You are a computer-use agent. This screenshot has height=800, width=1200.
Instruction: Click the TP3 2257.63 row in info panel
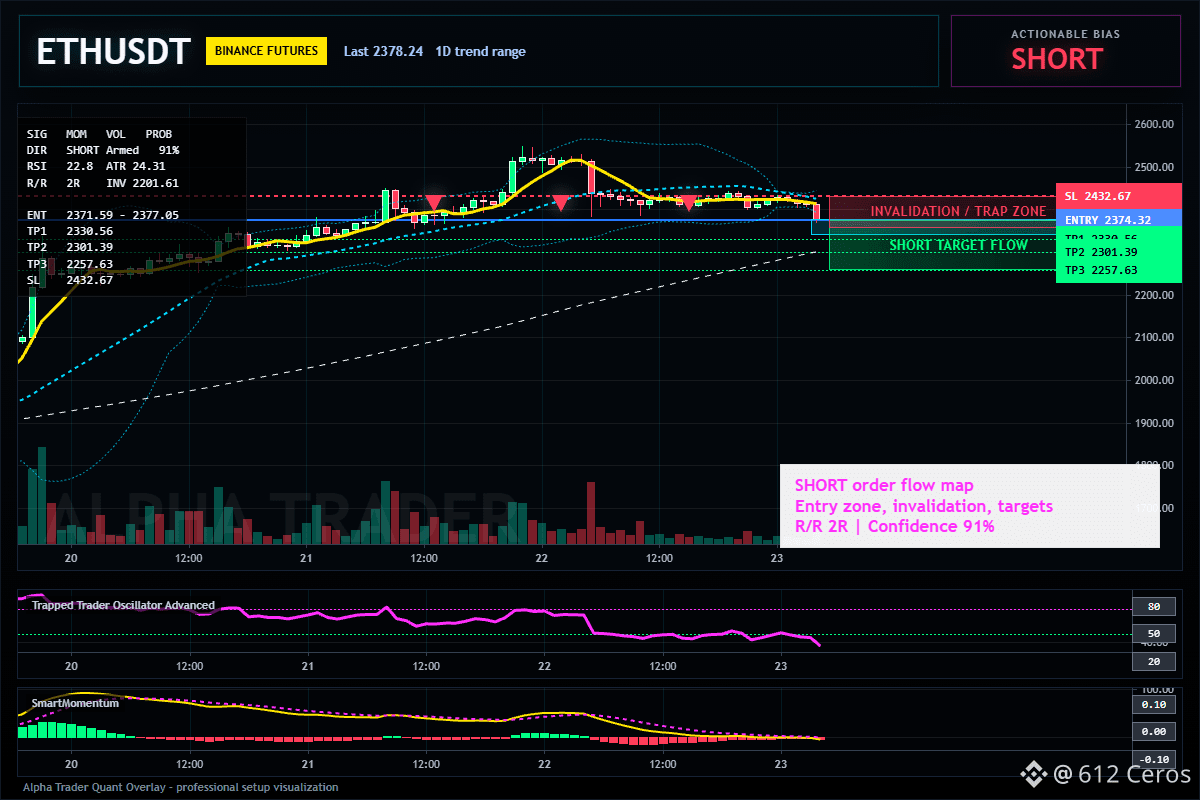click(70, 264)
